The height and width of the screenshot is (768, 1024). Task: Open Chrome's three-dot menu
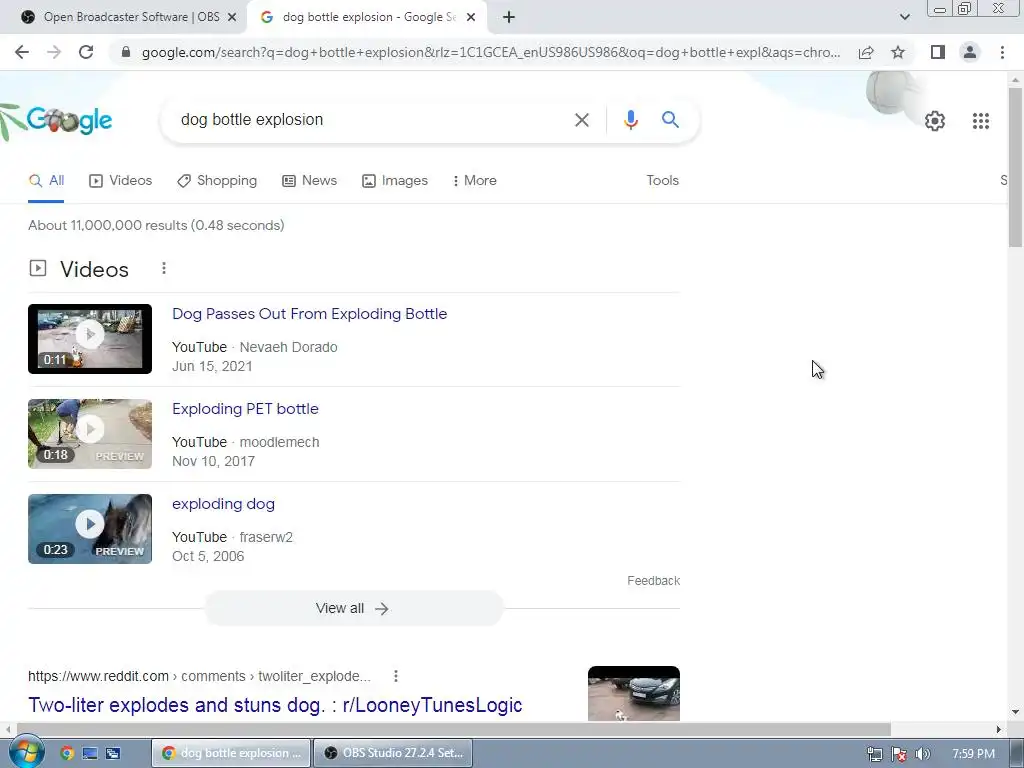coord(1002,52)
